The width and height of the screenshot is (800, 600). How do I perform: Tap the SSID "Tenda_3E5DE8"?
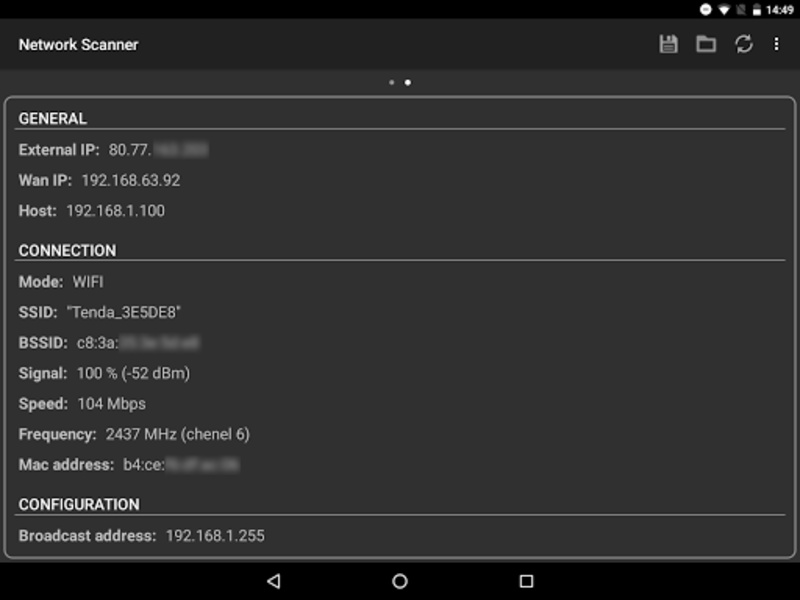[x=123, y=312]
